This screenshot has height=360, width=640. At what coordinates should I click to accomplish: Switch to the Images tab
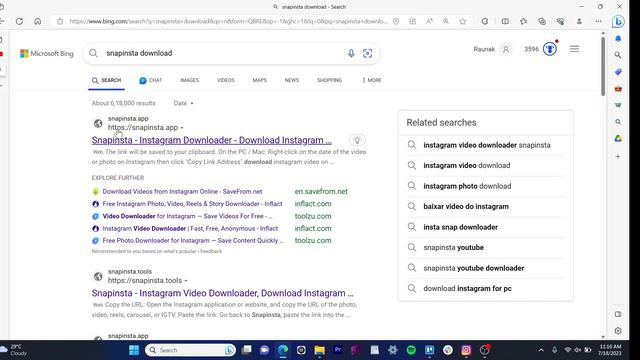point(189,80)
